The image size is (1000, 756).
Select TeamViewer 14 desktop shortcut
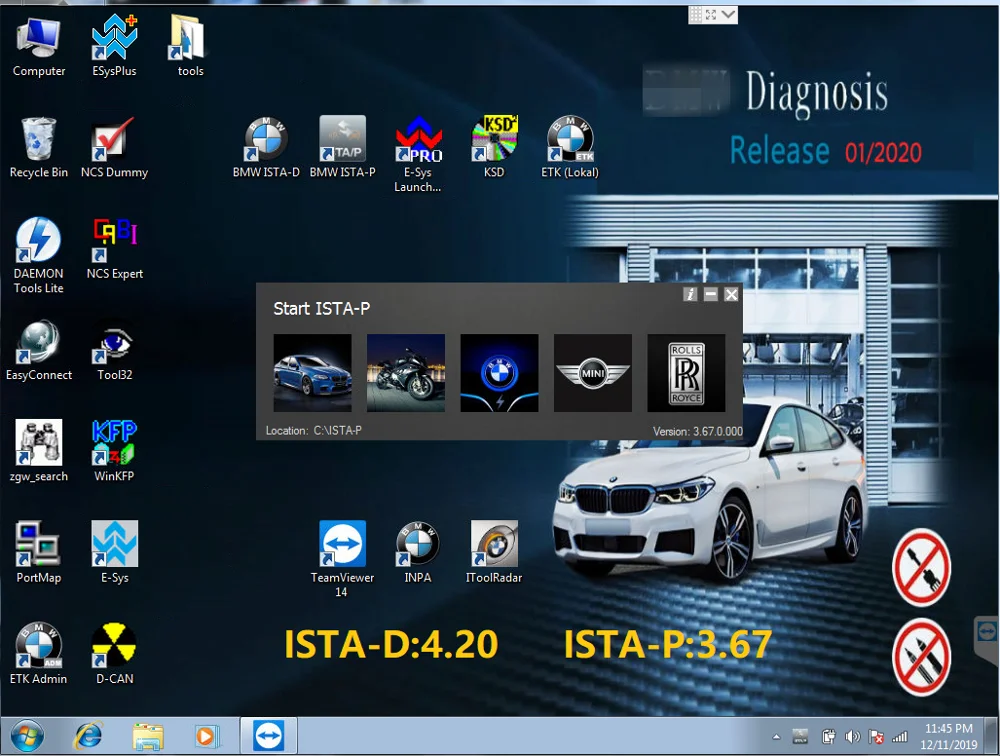coord(342,559)
